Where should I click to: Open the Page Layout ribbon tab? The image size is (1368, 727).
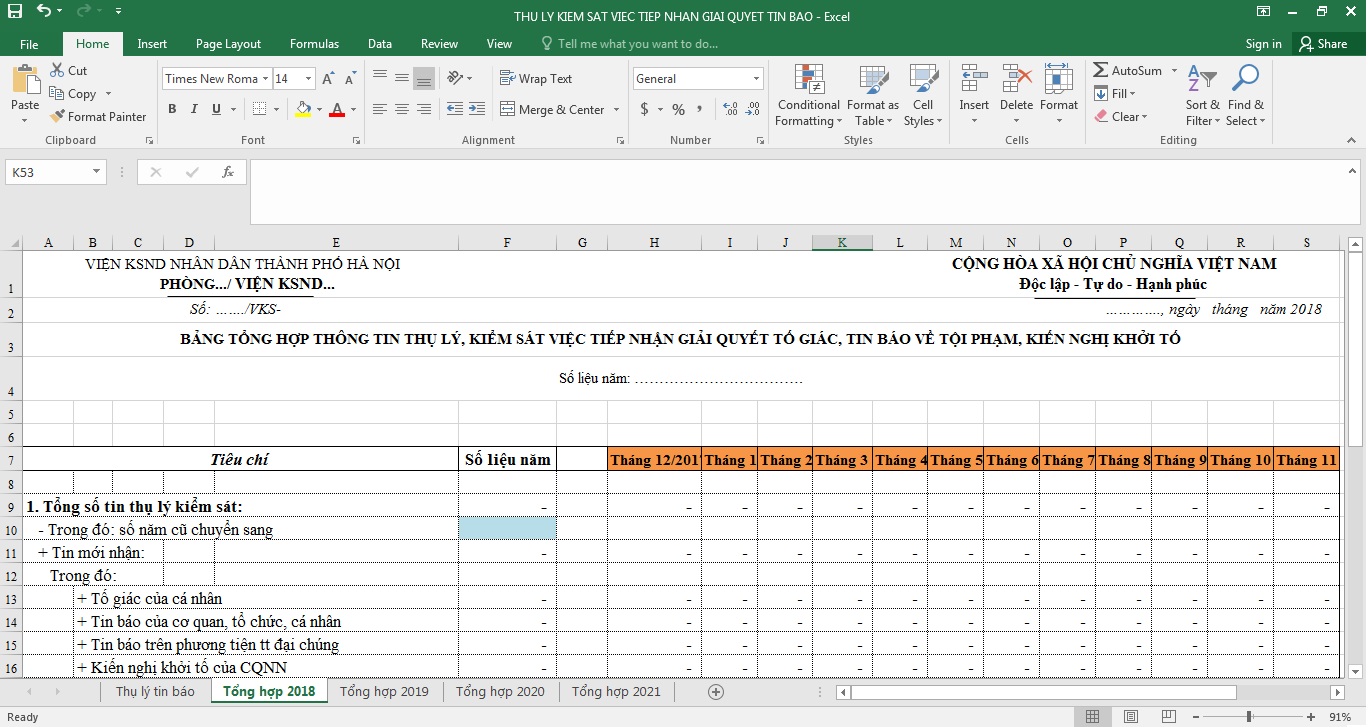(228, 44)
